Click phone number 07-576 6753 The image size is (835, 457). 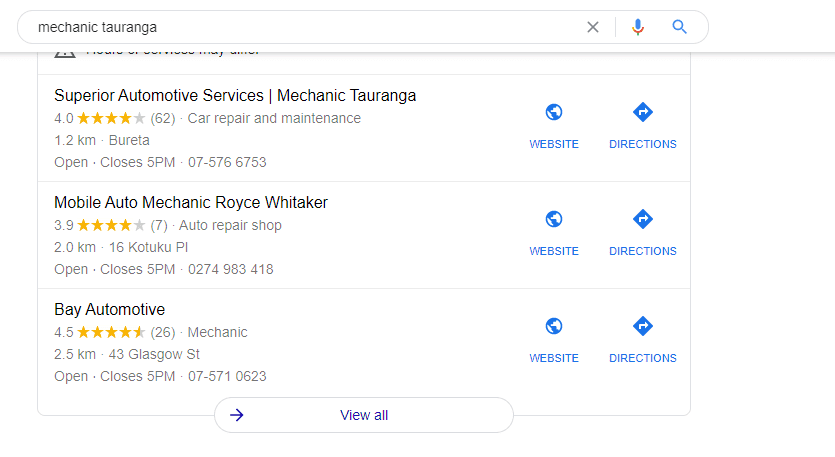click(x=227, y=162)
